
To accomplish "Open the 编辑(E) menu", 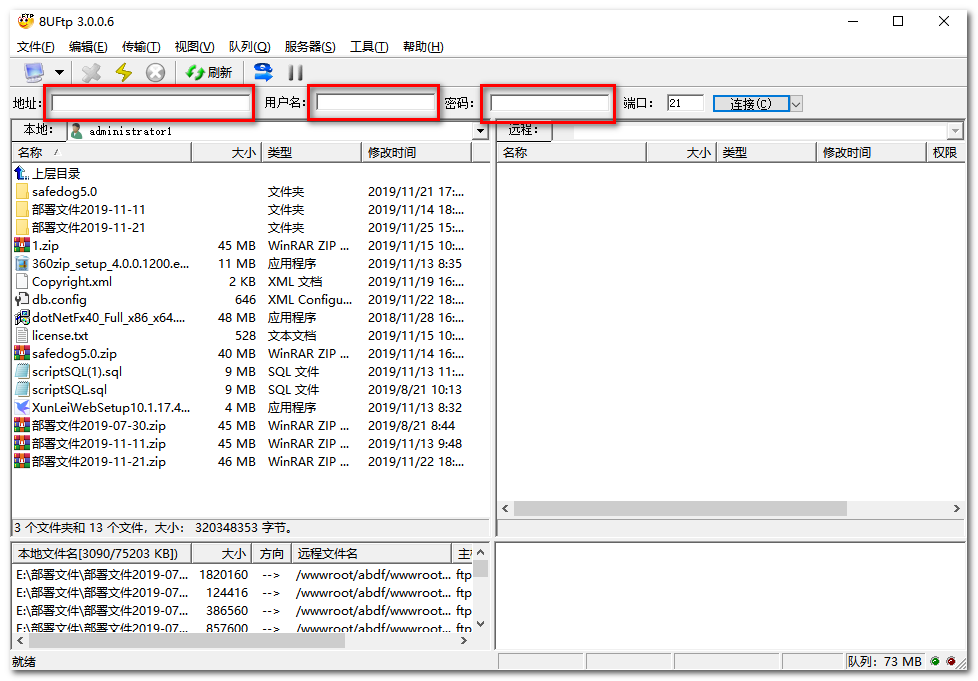I will pos(88,47).
